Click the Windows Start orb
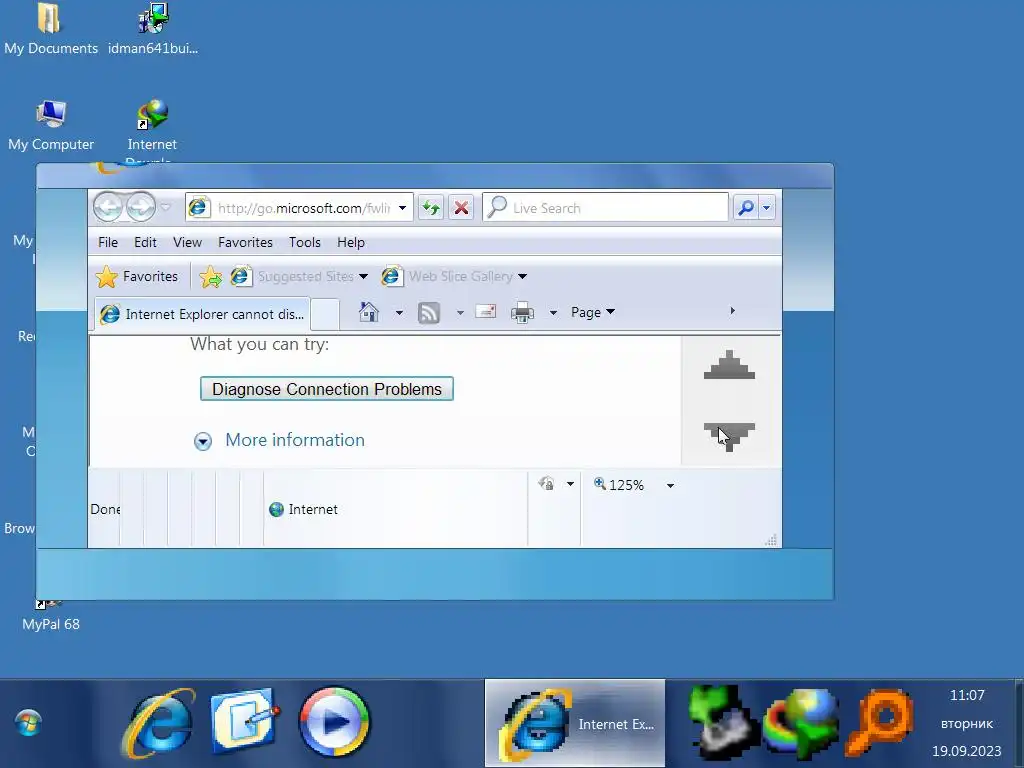The height and width of the screenshot is (768, 1024). (x=28, y=723)
